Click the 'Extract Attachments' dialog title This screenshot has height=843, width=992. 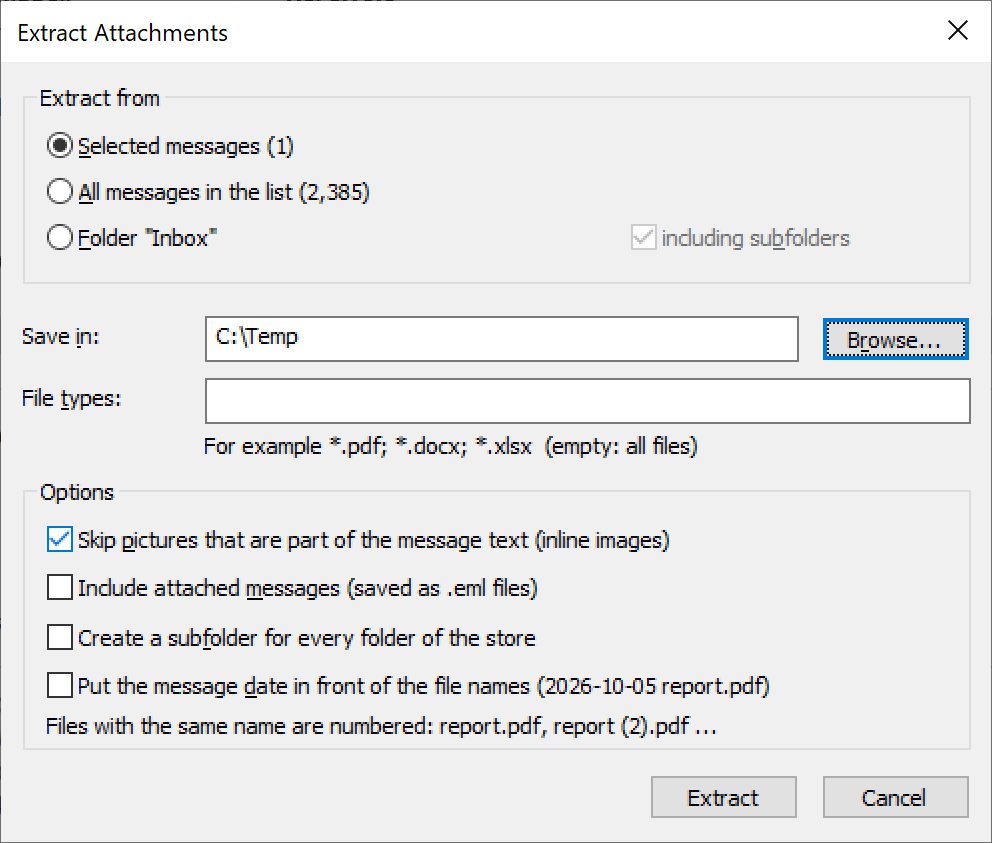(x=123, y=33)
